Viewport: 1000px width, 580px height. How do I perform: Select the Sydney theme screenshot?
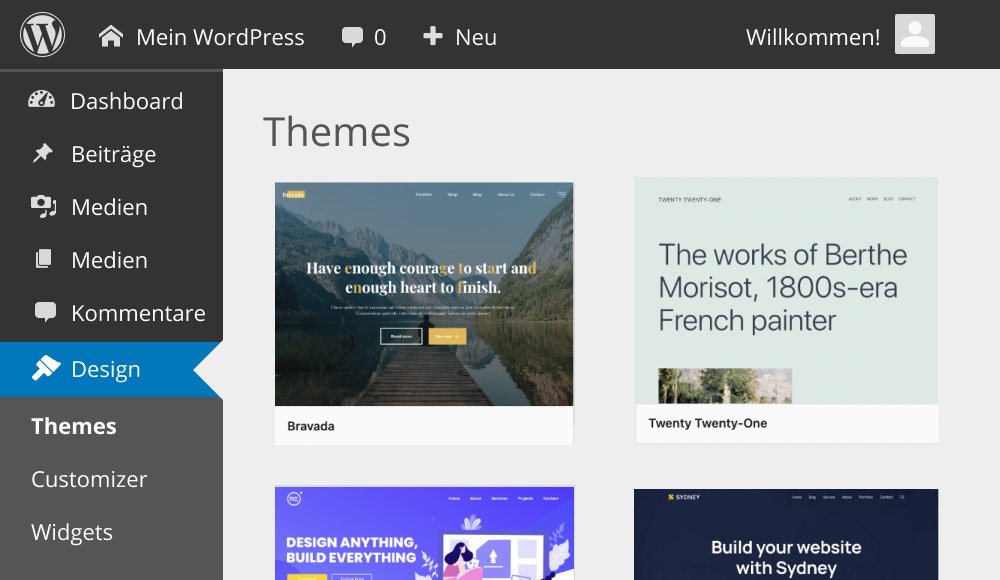[786, 535]
